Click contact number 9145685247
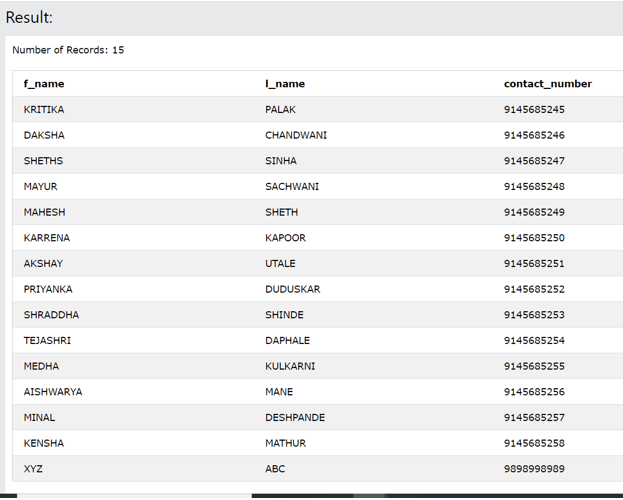The image size is (623, 500). [534, 161]
